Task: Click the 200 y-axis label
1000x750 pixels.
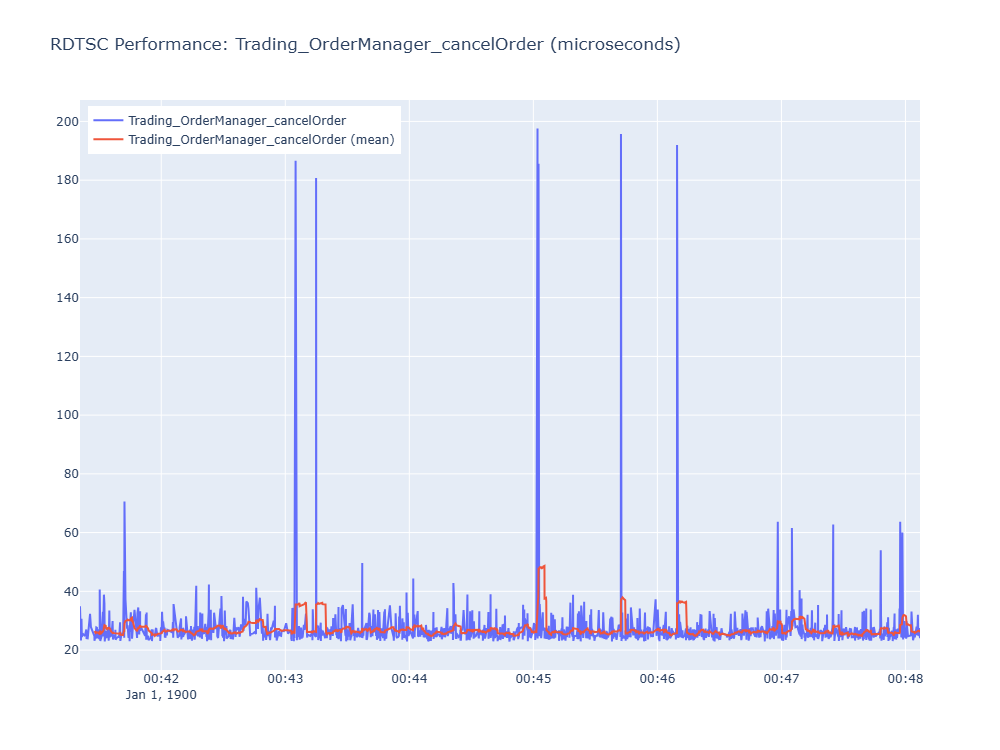Action: pyautogui.click(x=68, y=121)
